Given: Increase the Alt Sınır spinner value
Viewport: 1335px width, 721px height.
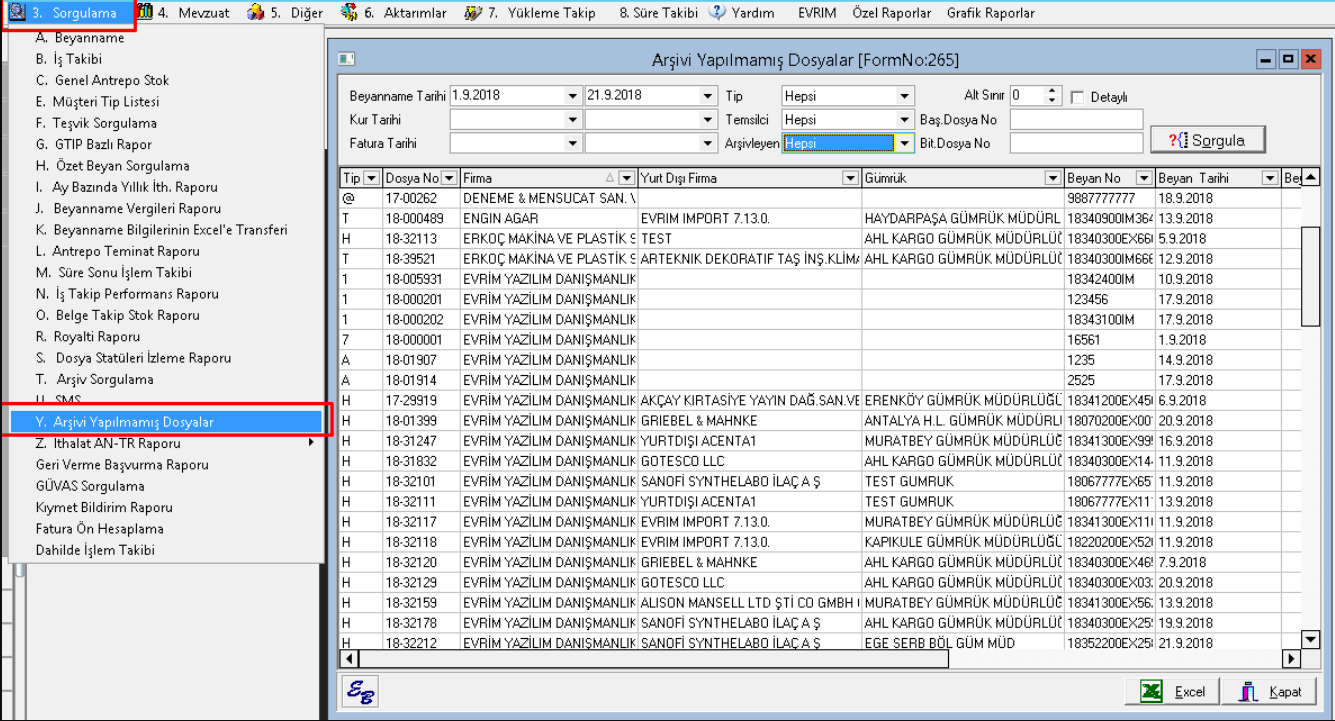Looking at the screenshot, I should click(x=1051, y=91).
